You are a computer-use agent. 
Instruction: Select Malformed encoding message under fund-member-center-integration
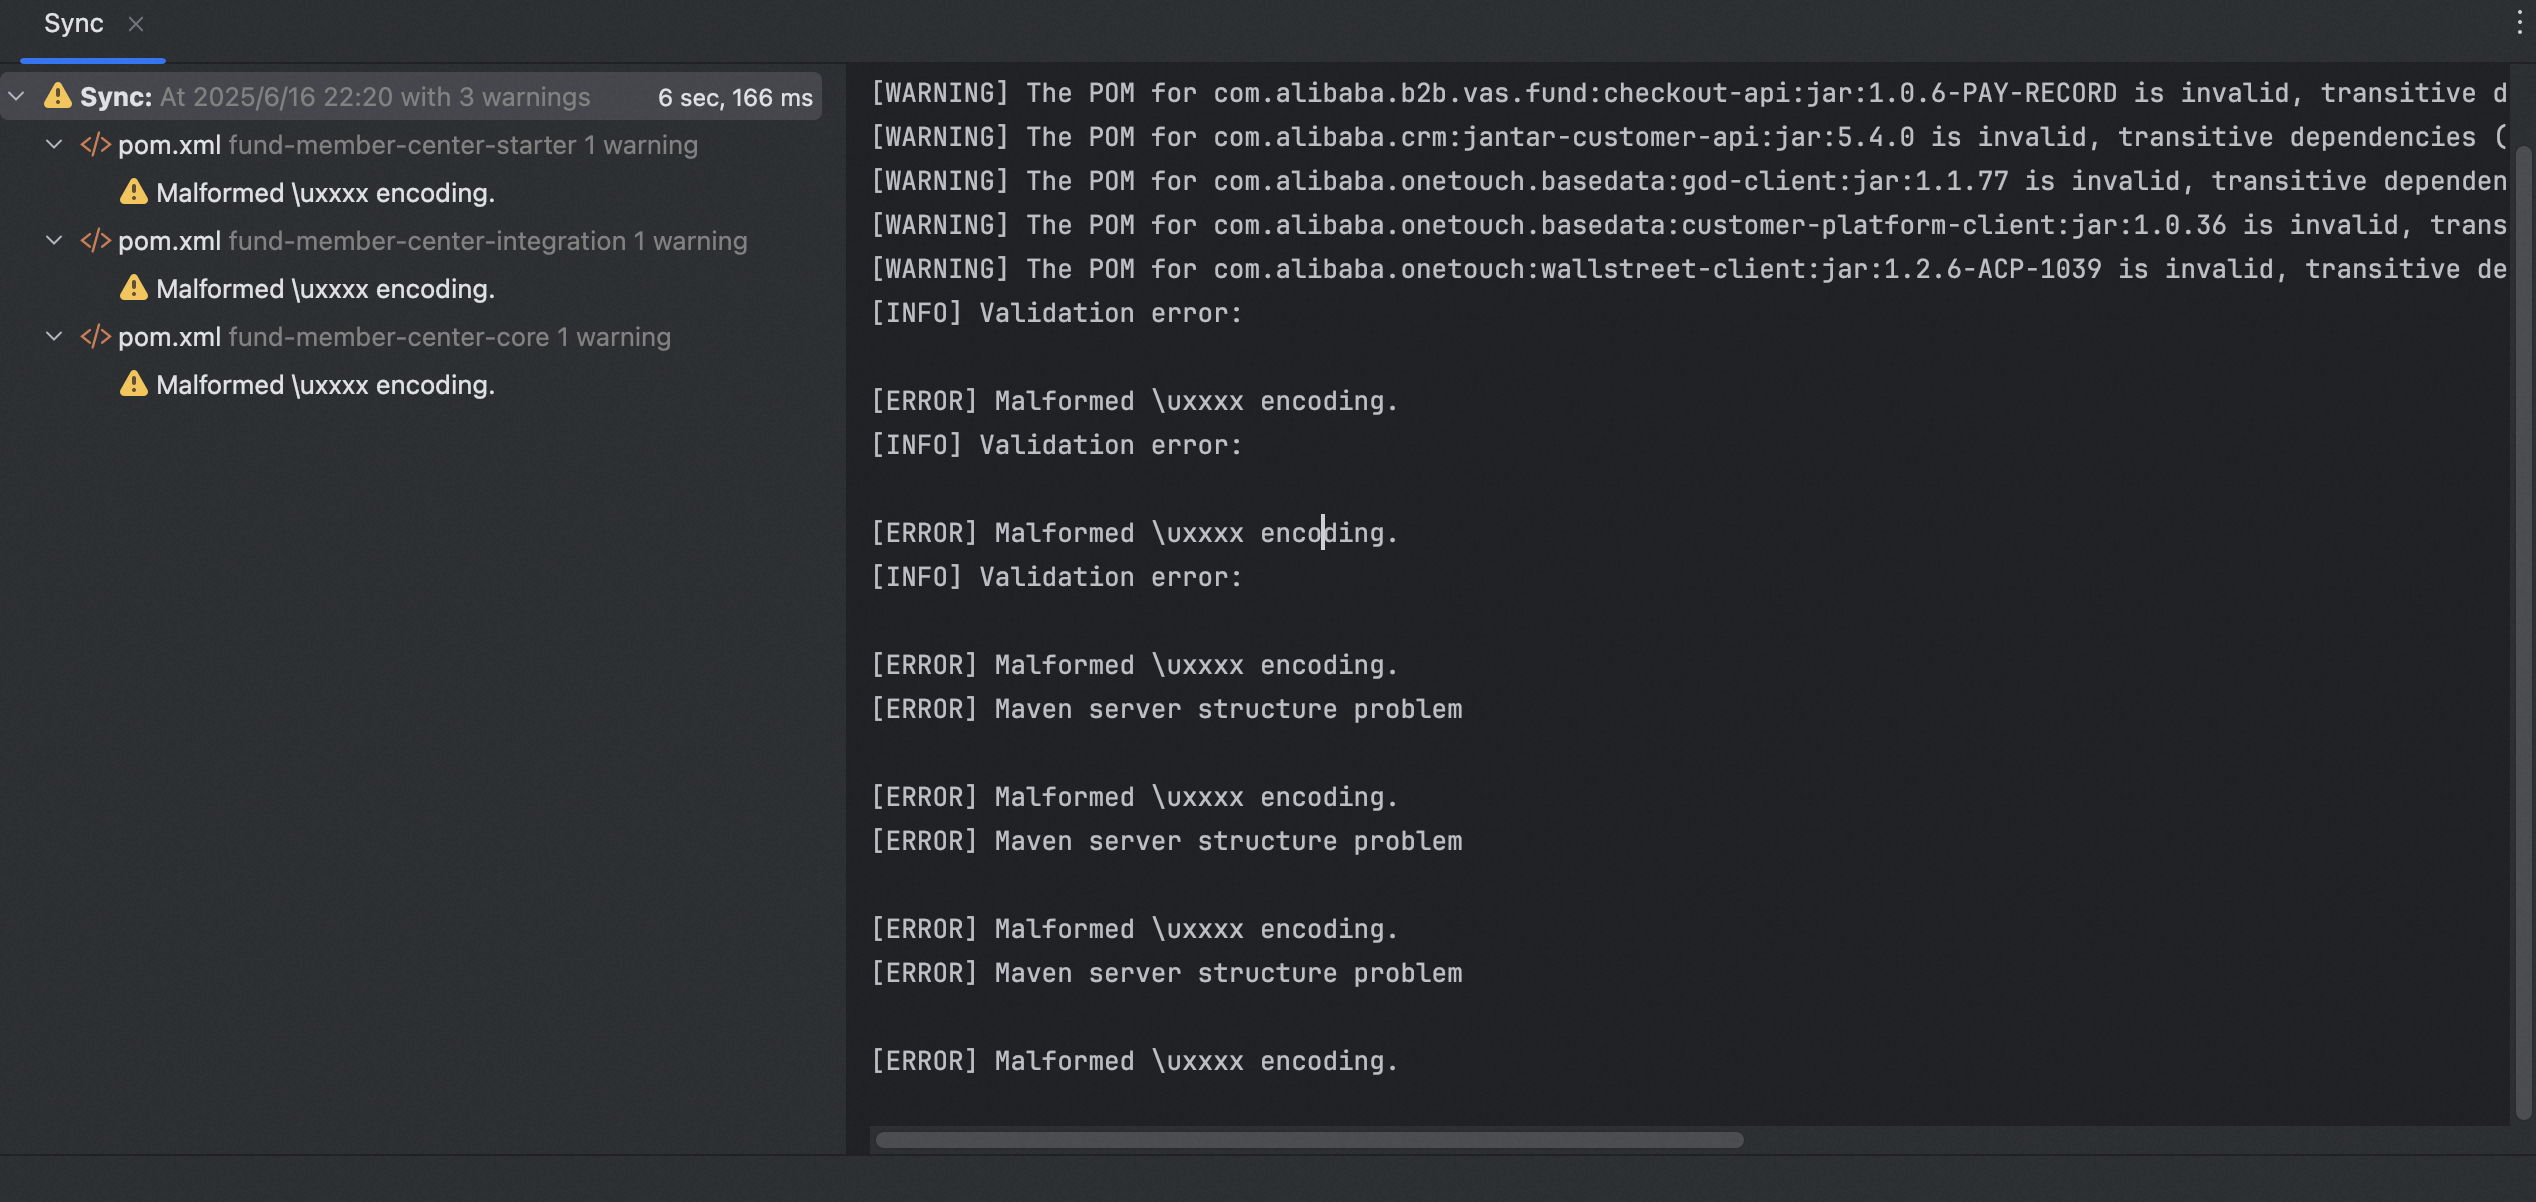(x=325, y=289)
